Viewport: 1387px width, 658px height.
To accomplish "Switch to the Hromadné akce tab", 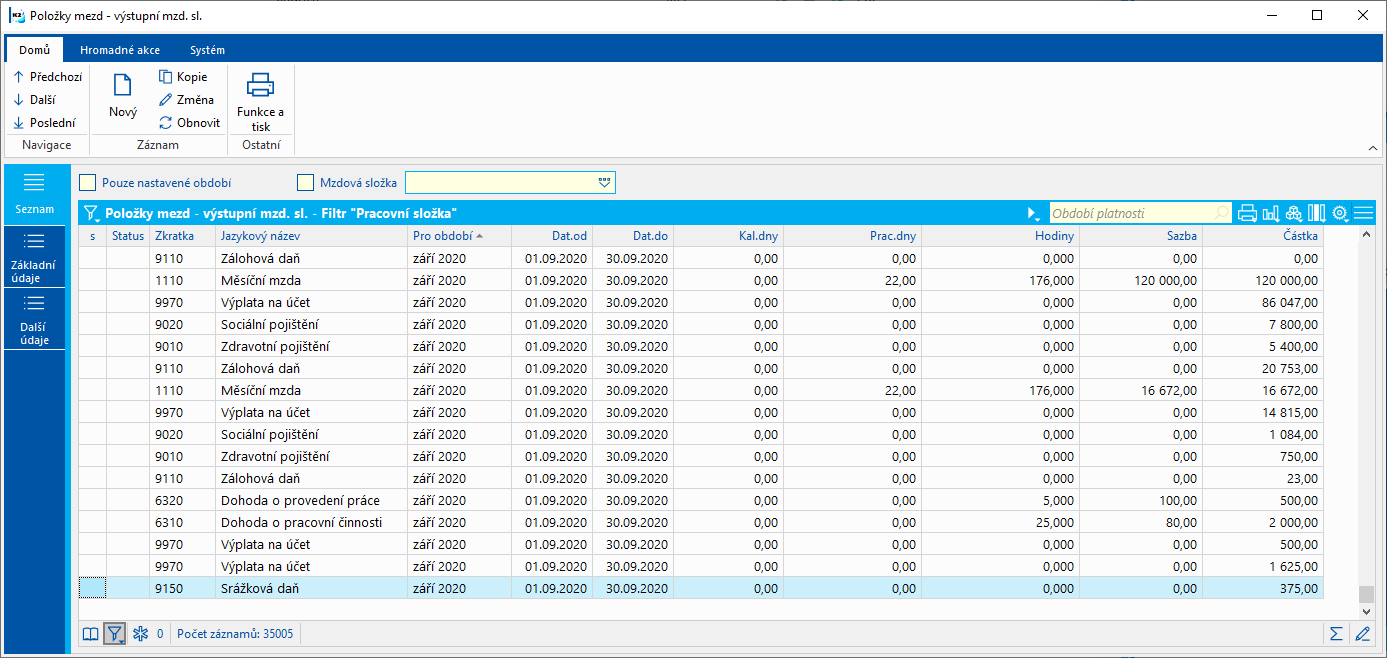I will click(120, 50).
